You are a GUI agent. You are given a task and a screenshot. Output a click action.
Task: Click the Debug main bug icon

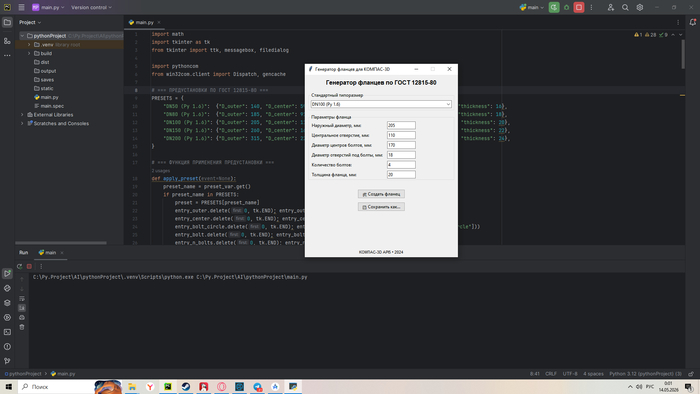click(567, 8)
